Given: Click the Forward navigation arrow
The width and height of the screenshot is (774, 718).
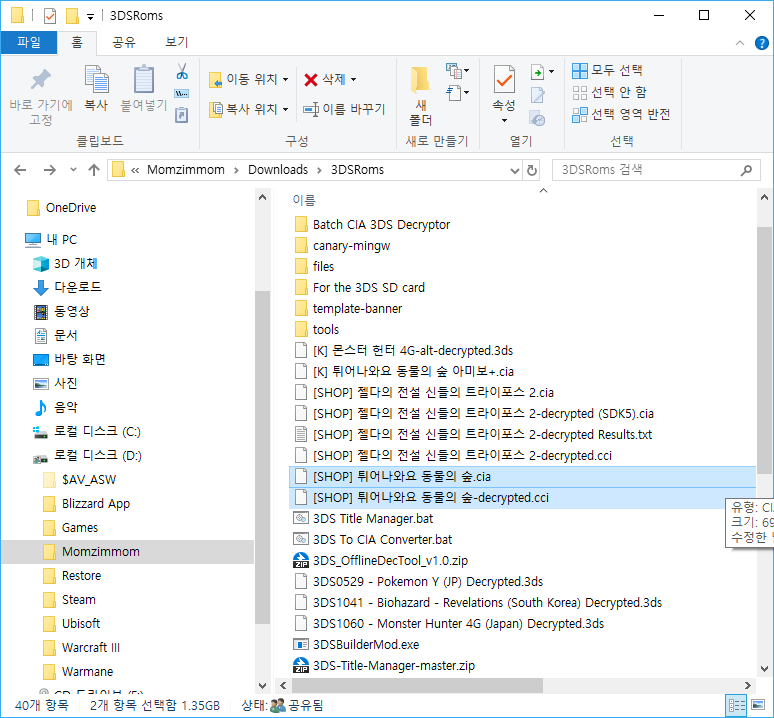Looking at the screenshot, I should [50, 170].
